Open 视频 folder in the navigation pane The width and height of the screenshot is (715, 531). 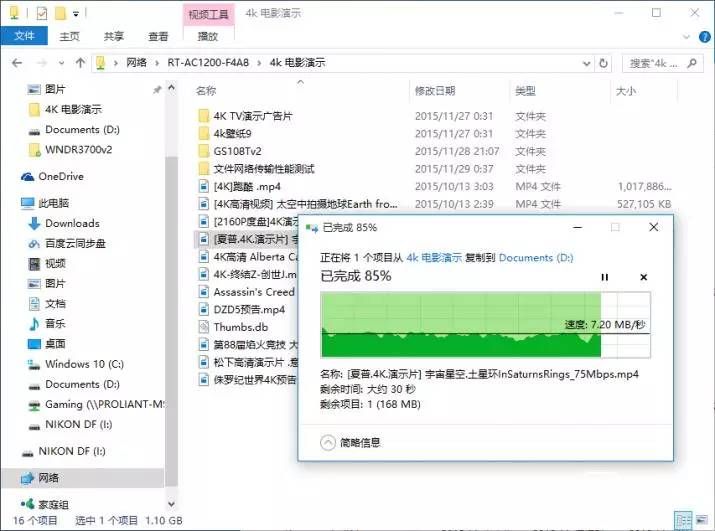pos(55,263)
